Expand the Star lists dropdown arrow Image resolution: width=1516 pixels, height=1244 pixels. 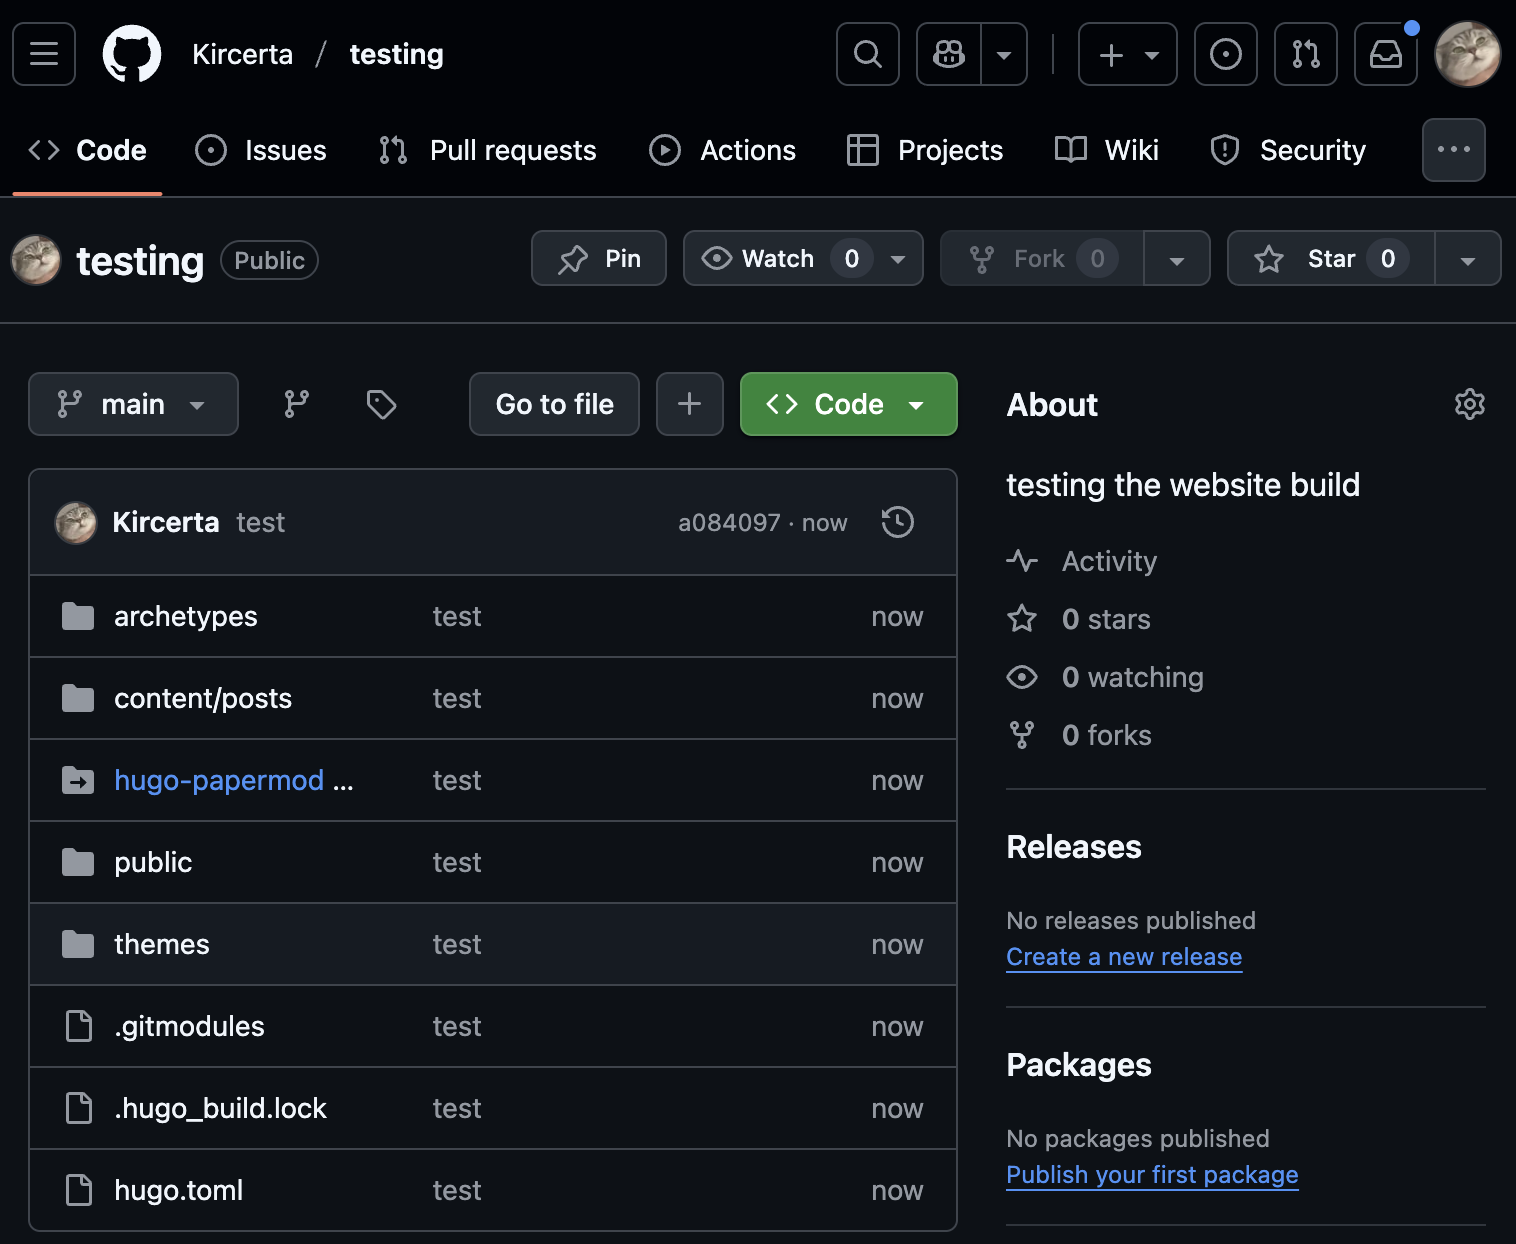coord(1467,259)
